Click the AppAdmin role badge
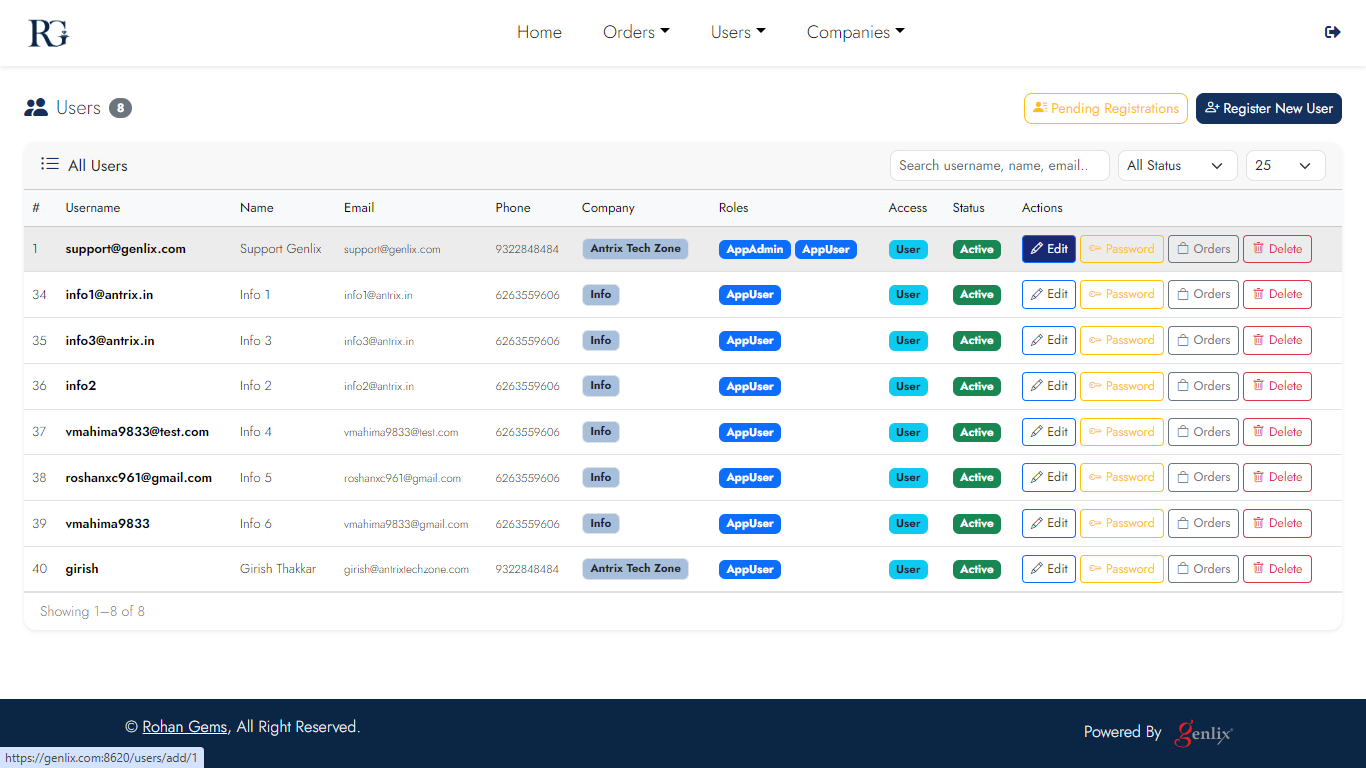The image size is (1366, 768). [x=754, y=249]
